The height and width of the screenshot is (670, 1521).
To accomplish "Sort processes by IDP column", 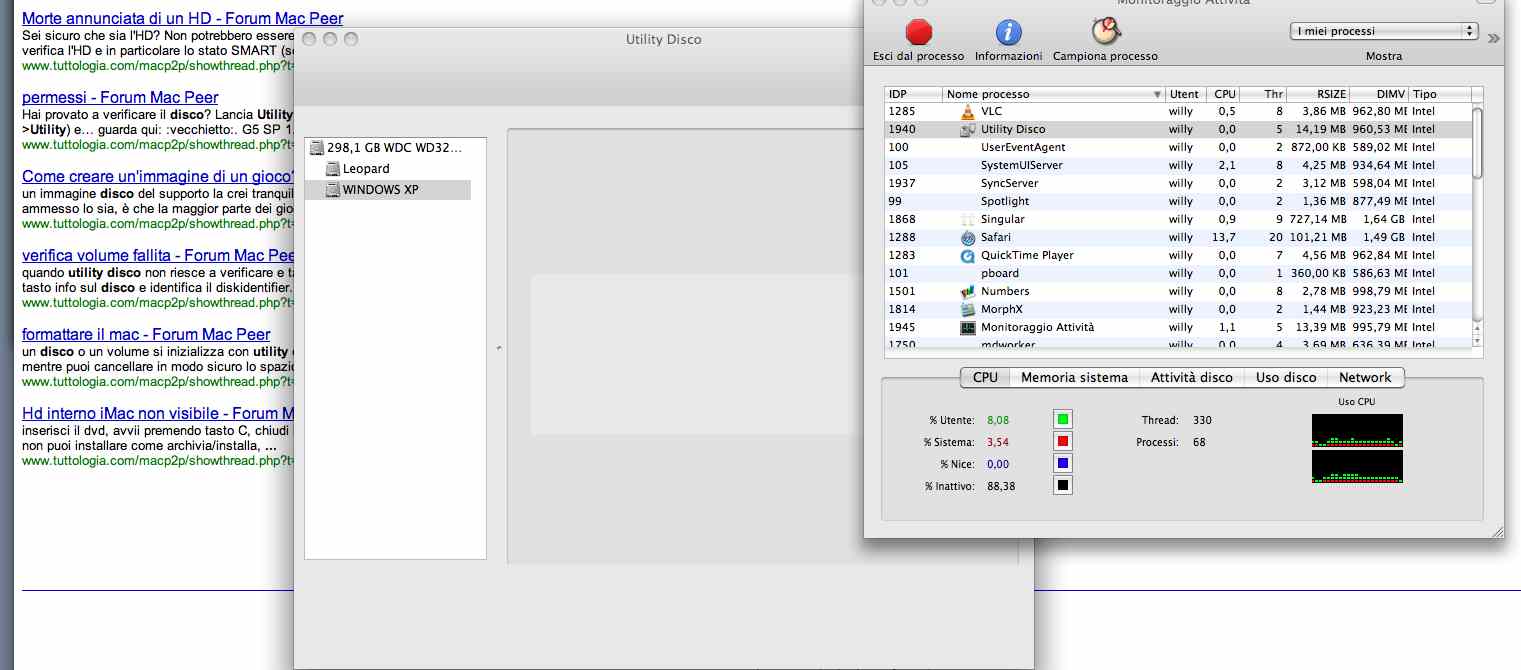I will pos(913,94).
